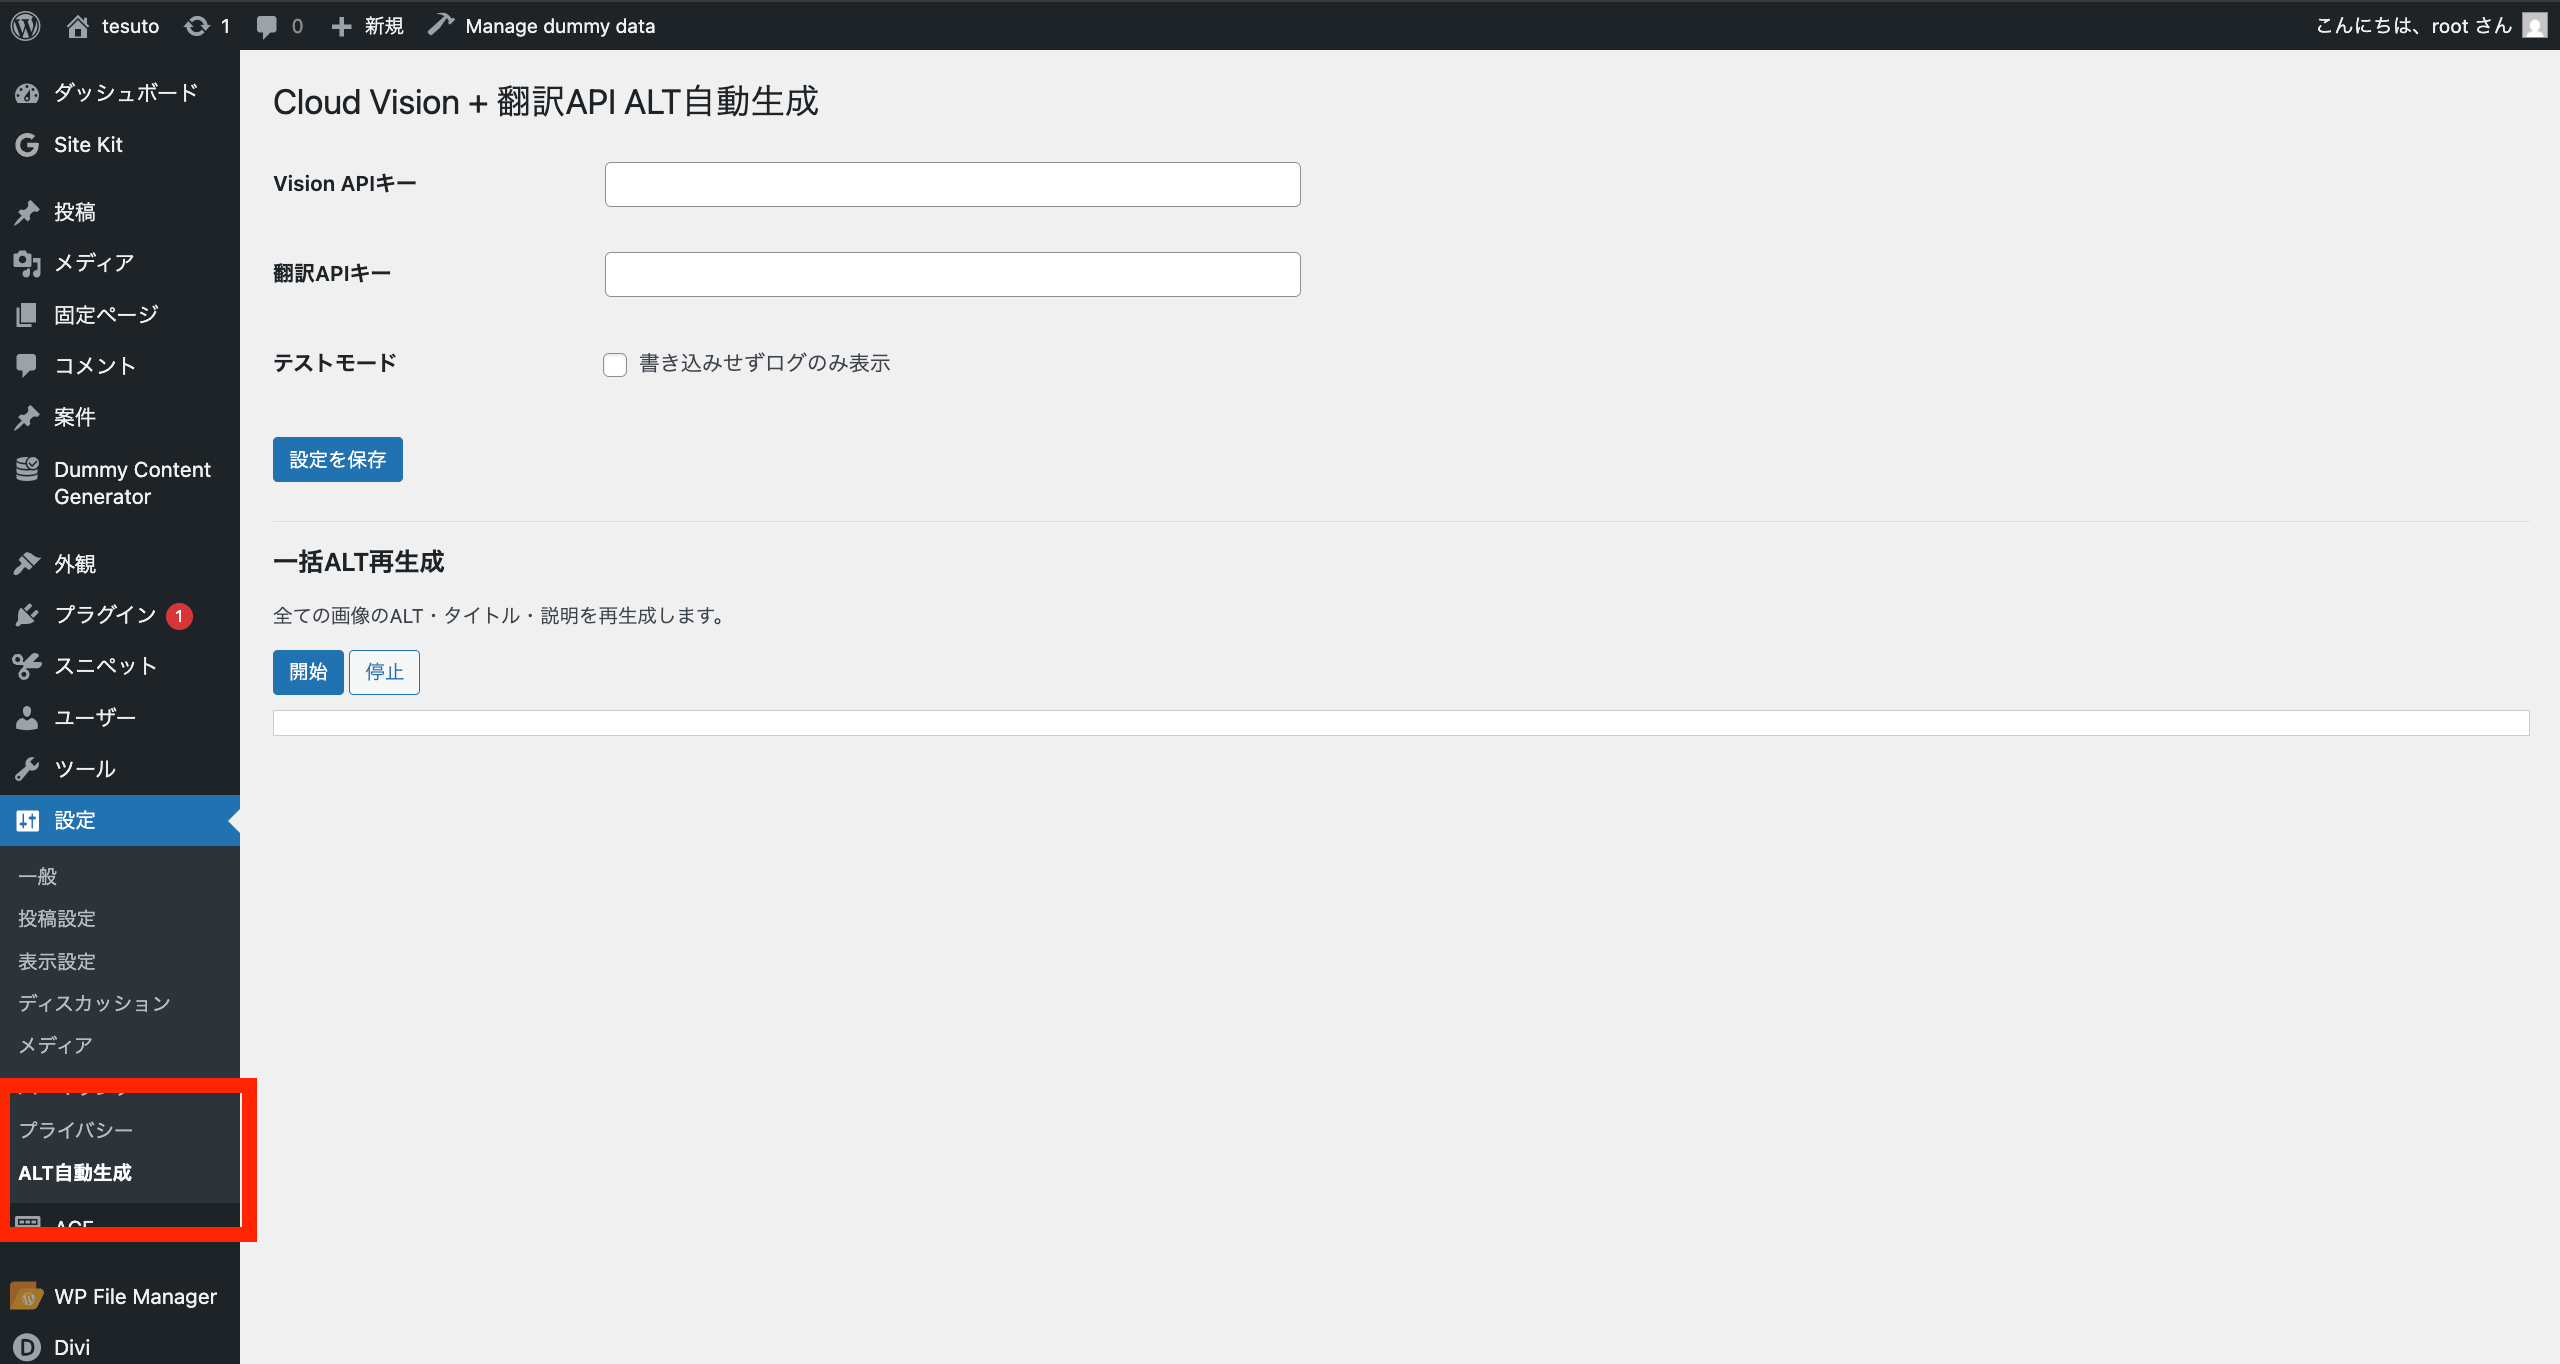
Task: Open the WordPress logo menu
Action: (x=25, y=25)
